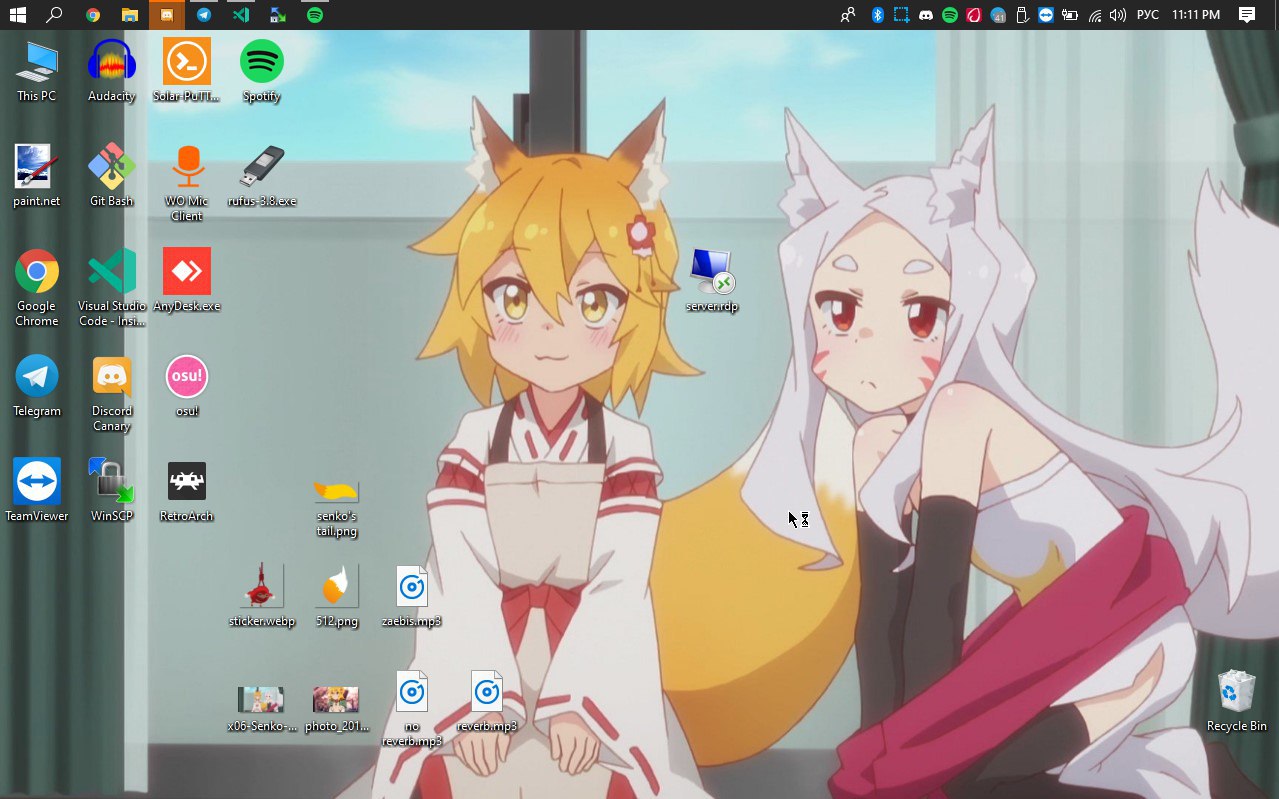Select the RetroArch desktop shortcut
Image resolution: width=1279 pixels, height=799 pixels.
pyautogui.click(x=187, y=491)
